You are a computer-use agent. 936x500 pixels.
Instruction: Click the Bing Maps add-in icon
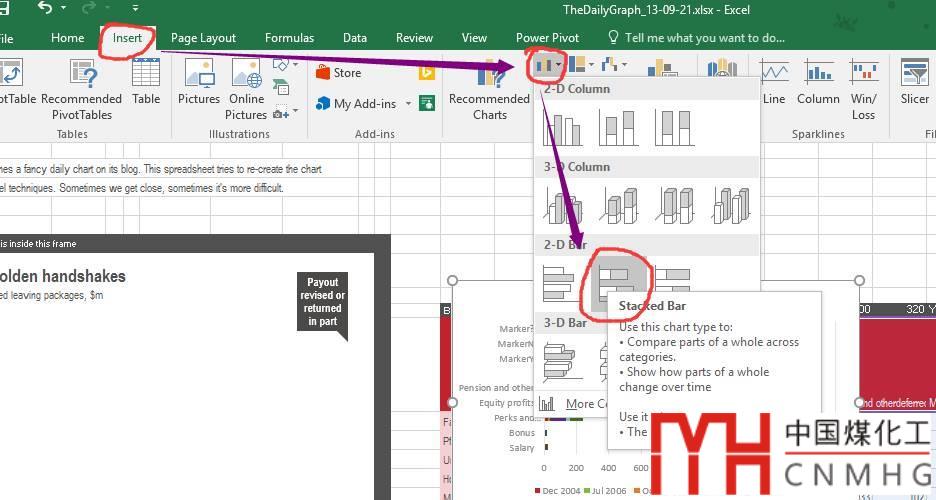tap(427, 73)
